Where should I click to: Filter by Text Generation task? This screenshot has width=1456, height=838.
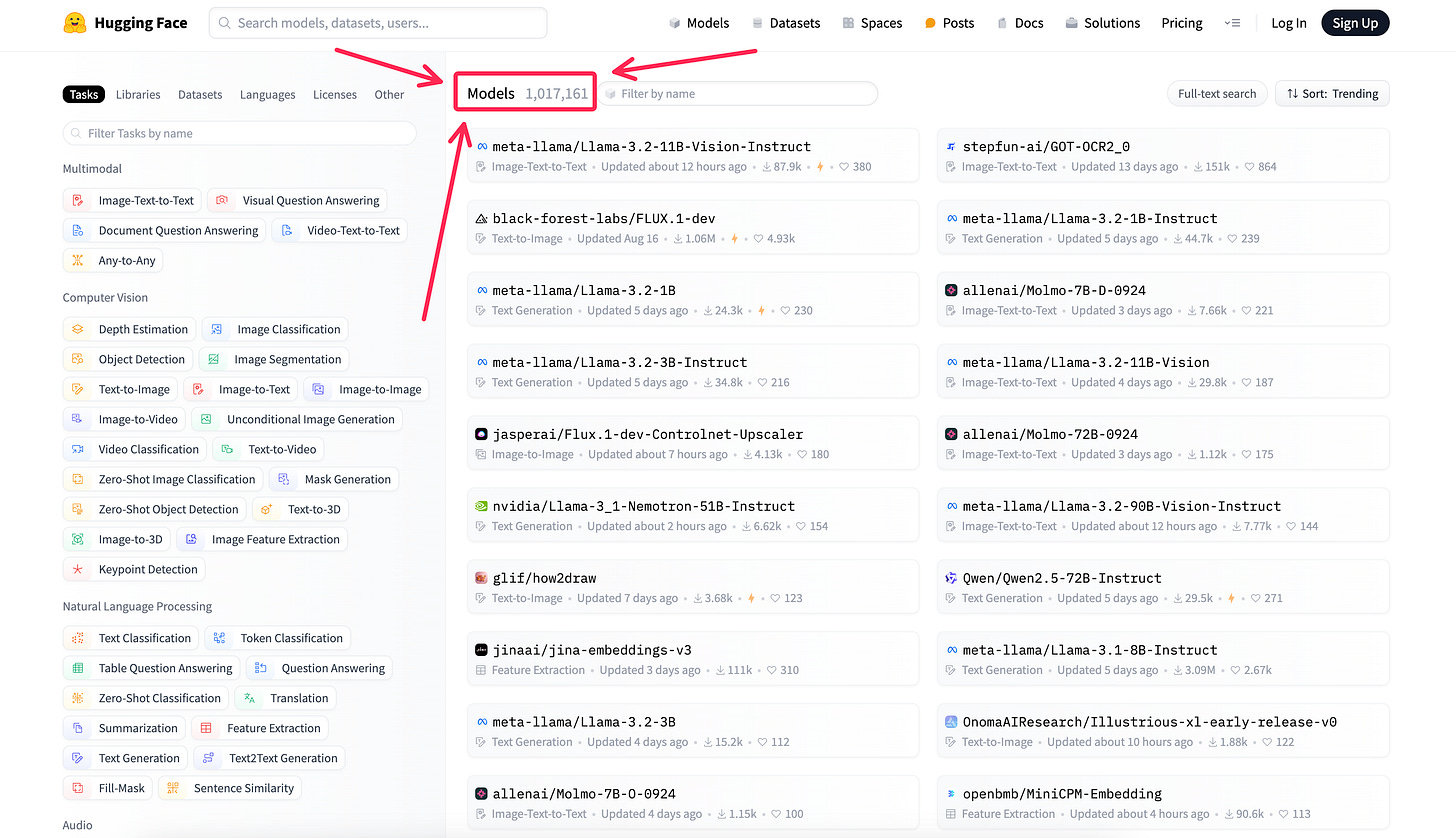tap(125, 758)
